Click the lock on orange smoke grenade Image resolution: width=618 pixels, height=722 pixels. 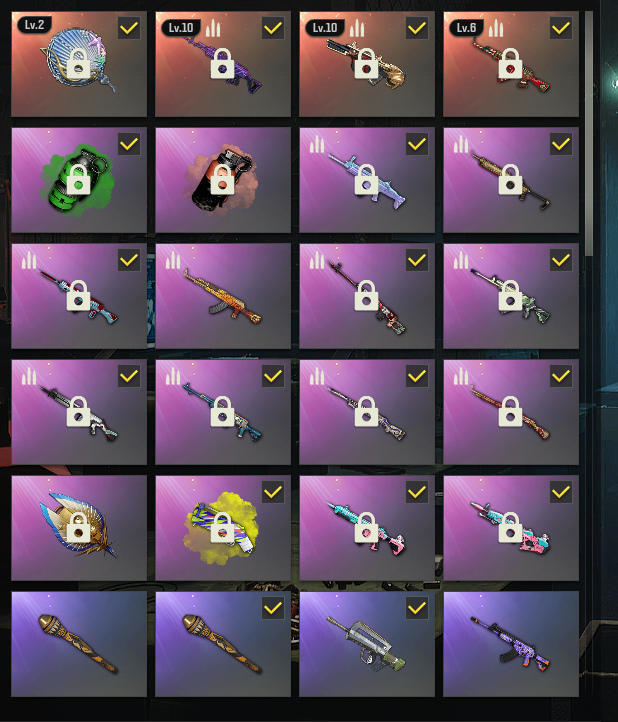point(222,179)
